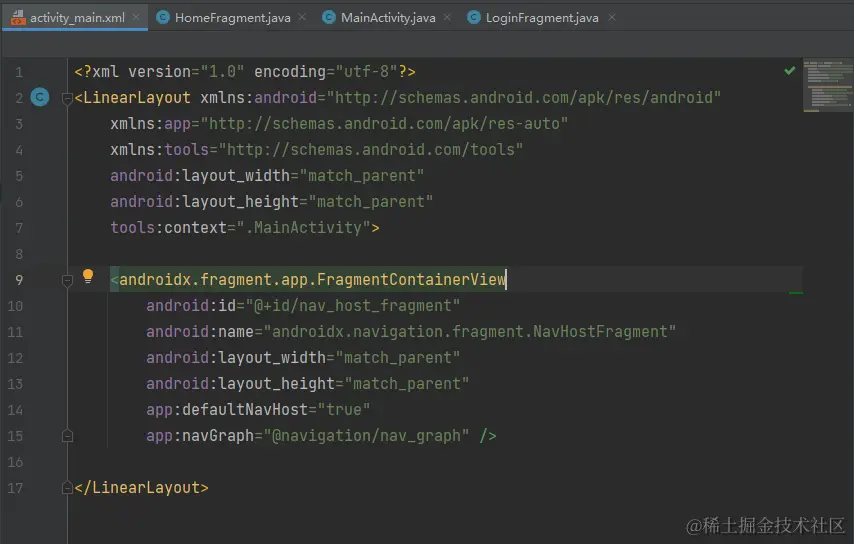Image resolution: width=854 pixels, height=544 pixels.
Task: Click line number 1 in the gutter
Action: click(x=19, y=72)
